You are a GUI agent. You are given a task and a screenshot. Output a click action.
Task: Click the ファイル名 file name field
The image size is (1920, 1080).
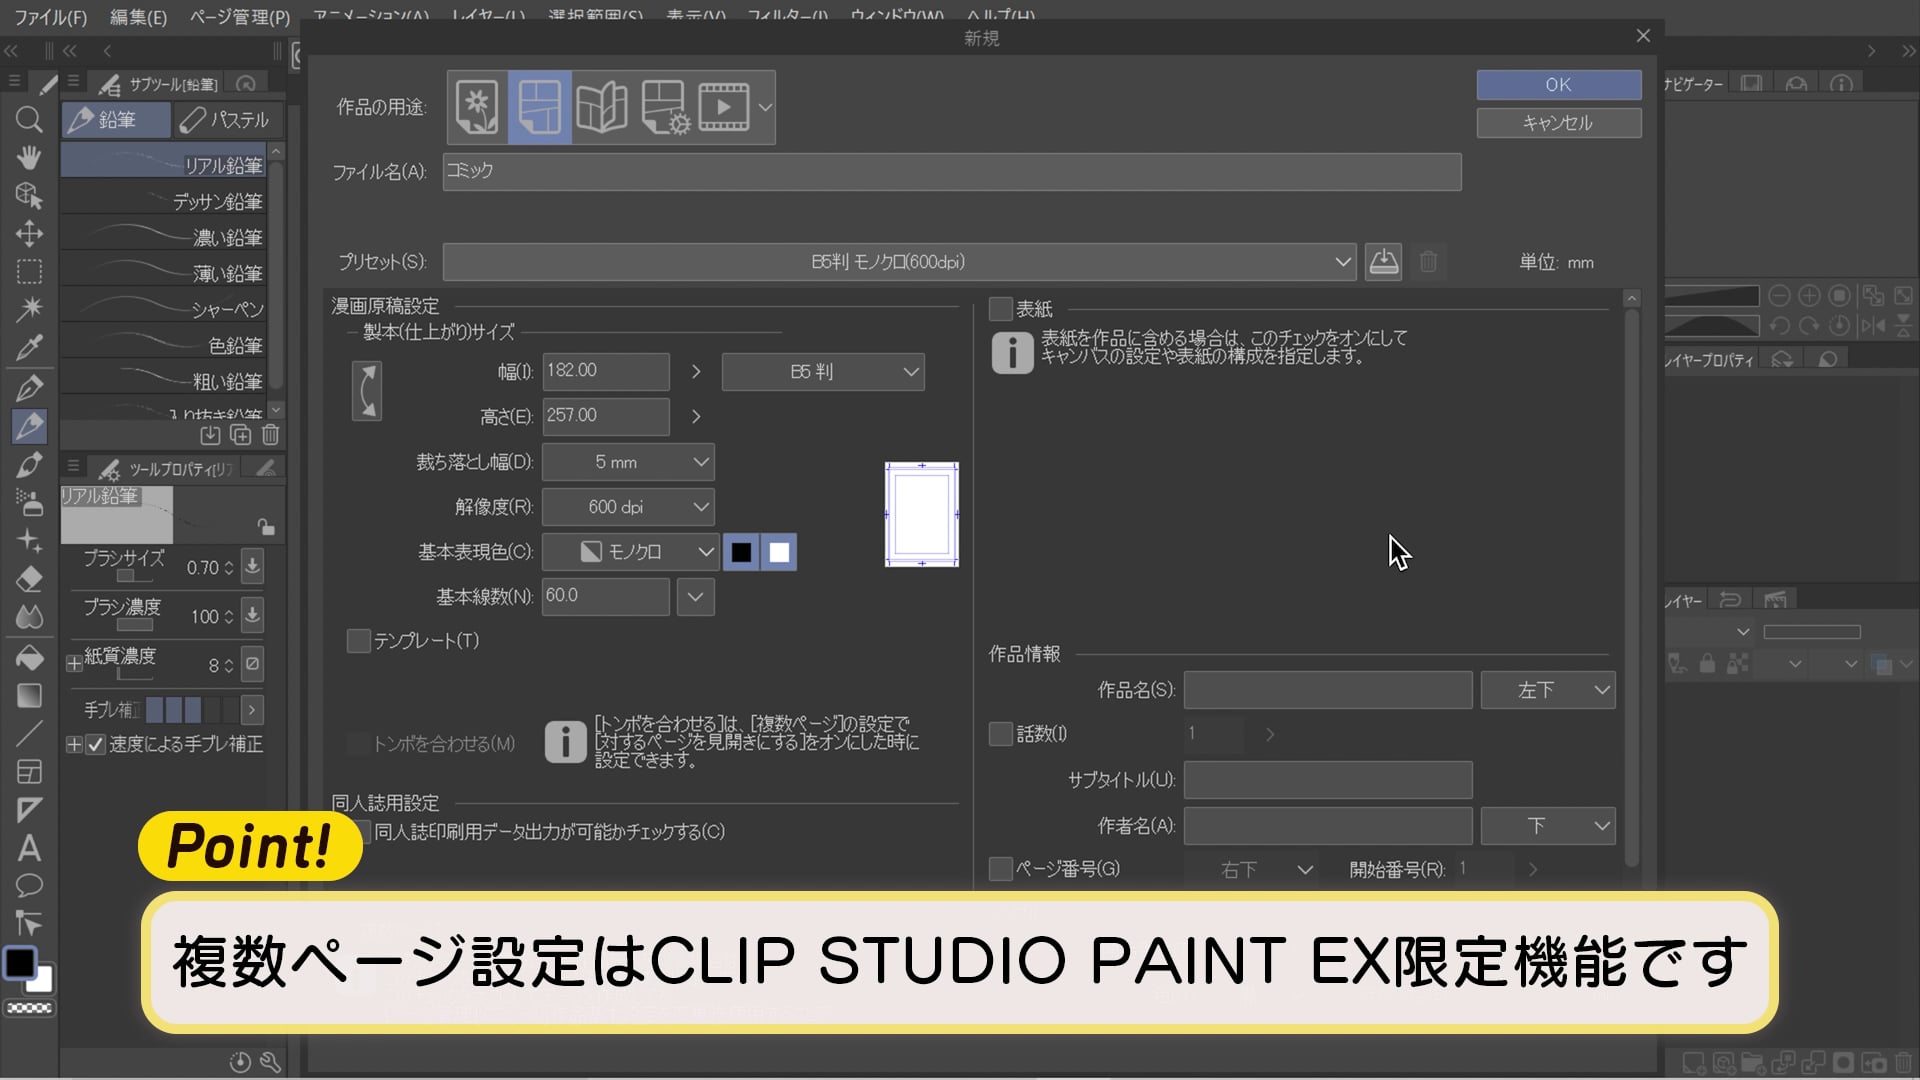[x=951, y=172]
